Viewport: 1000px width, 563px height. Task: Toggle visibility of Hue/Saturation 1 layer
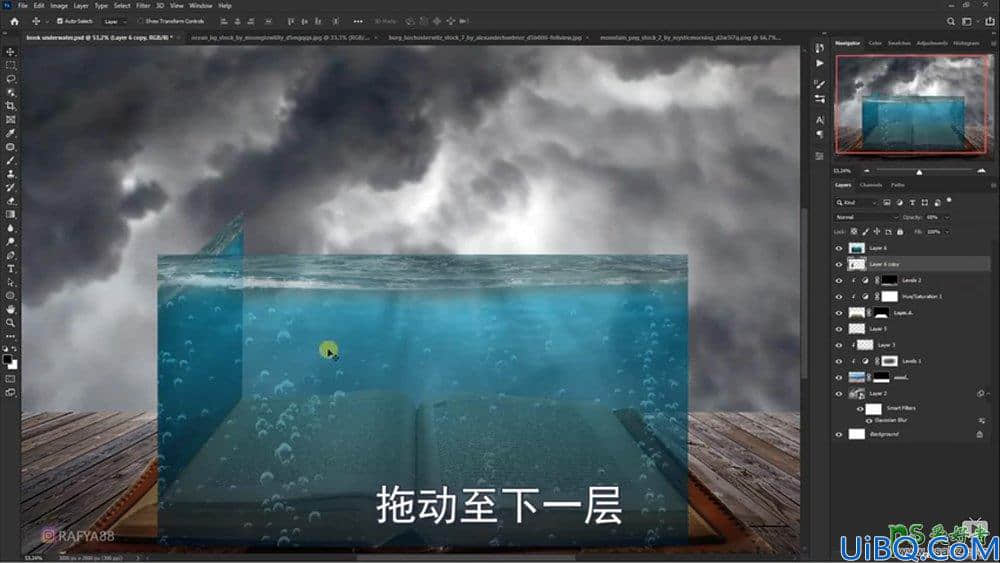(839, 296)
